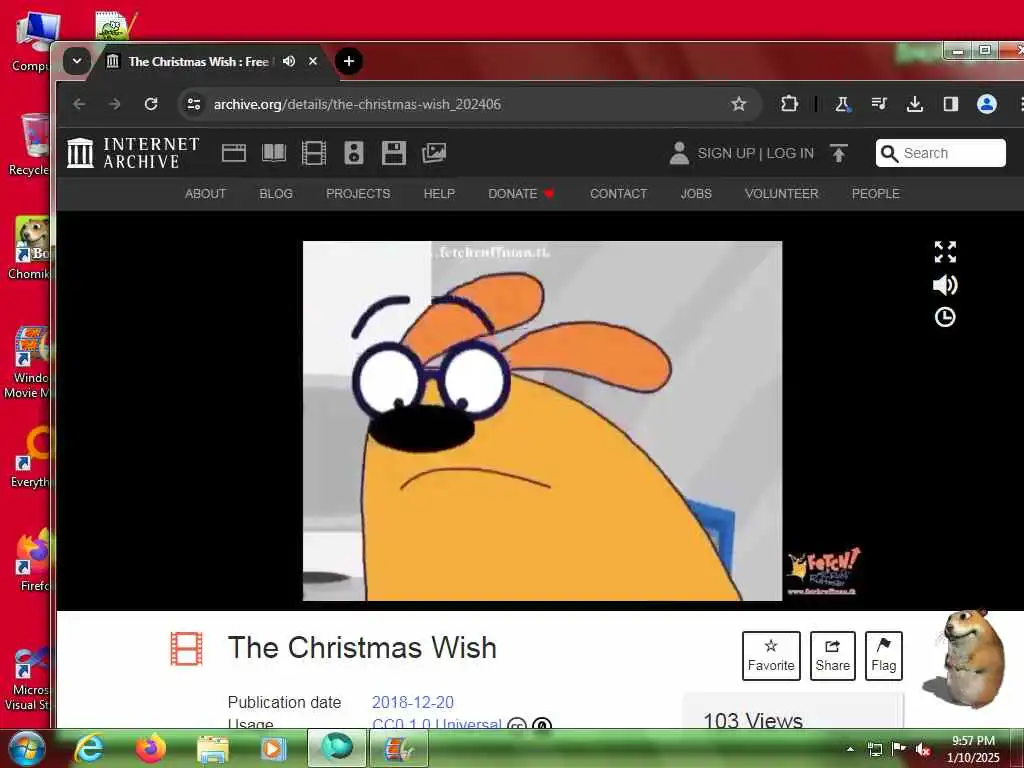Open the Software floppy disk icon

pyautogui.click(x=394, y=153)
